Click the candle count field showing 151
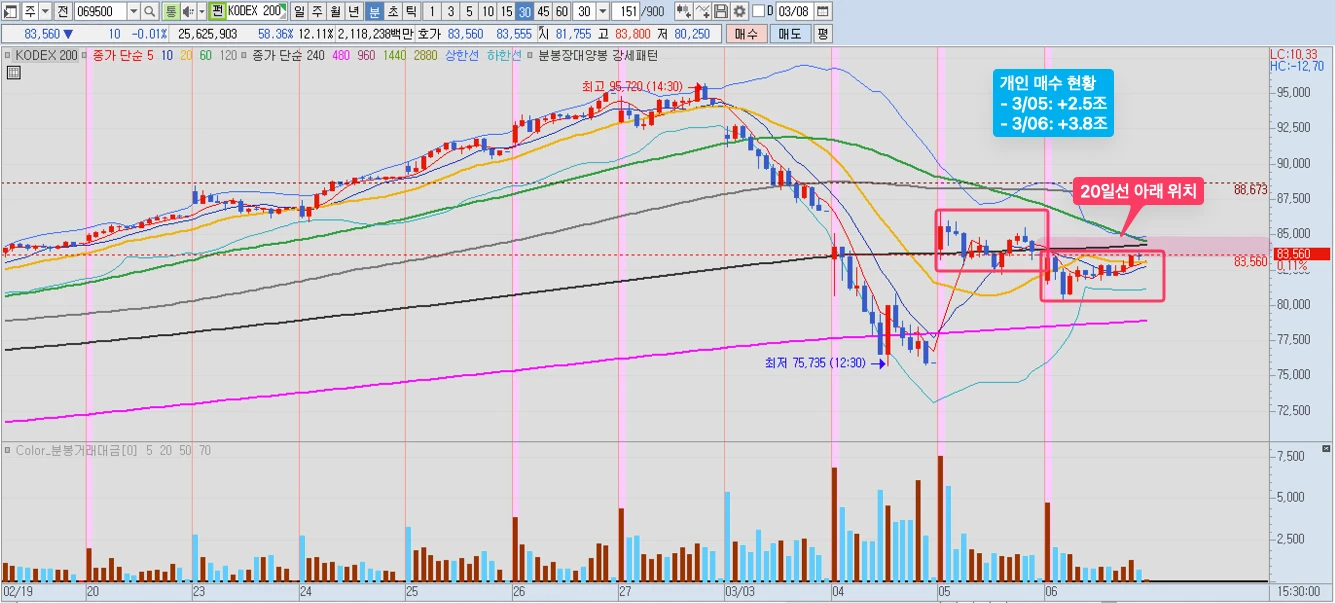This screenshot has height=603, width=1335. tap(626, 11)
